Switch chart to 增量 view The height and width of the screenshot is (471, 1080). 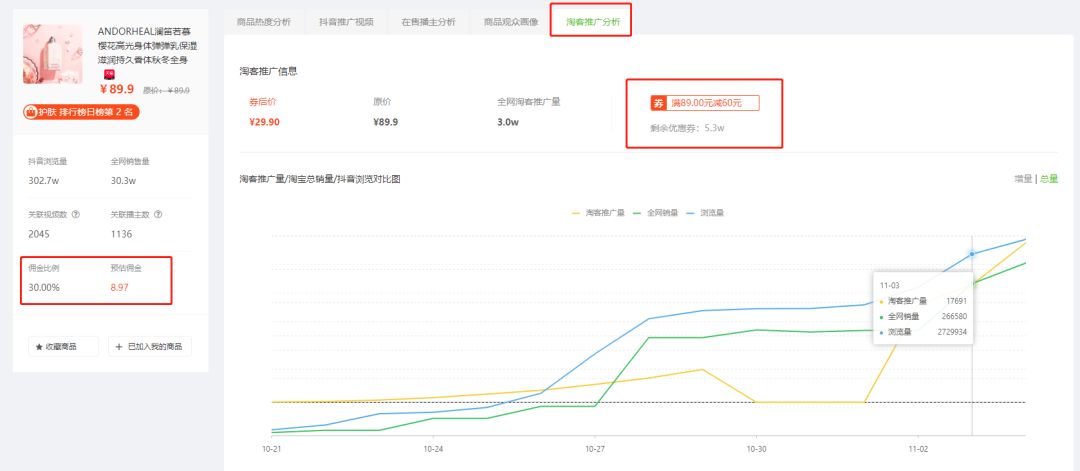(x=1023, y=179)
